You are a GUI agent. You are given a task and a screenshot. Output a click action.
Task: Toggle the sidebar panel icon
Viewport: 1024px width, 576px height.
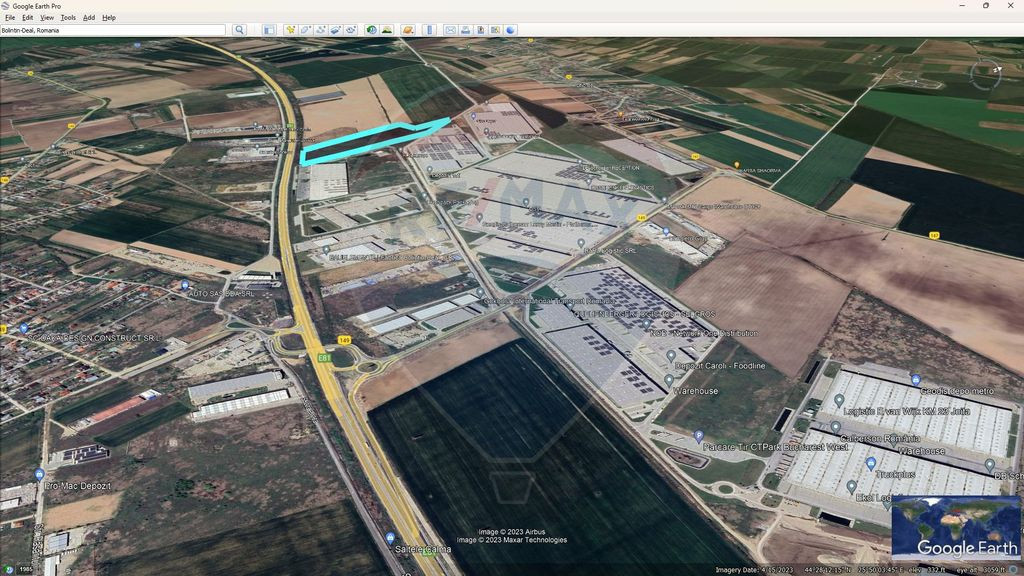pos(268,30)
